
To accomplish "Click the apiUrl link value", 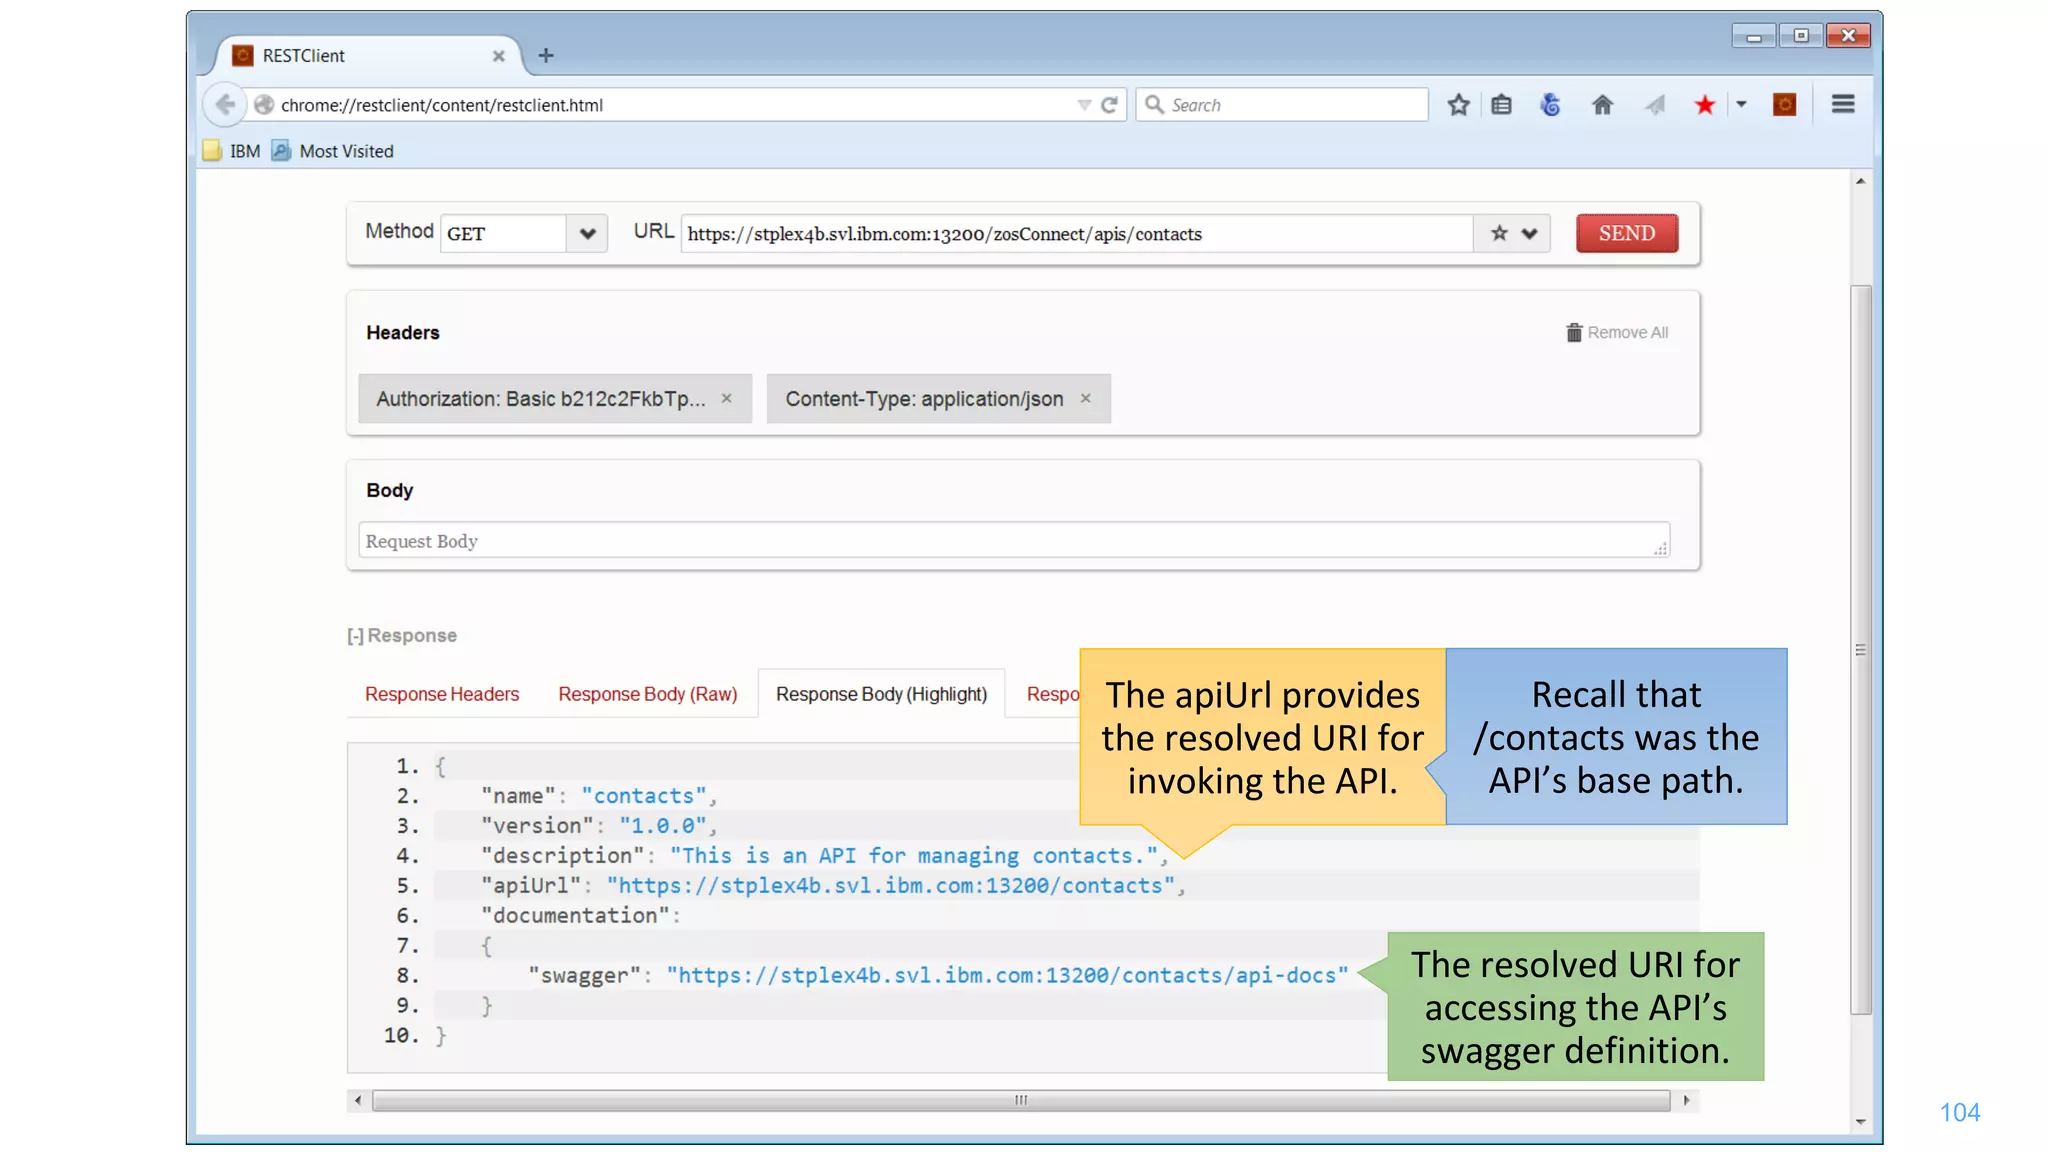I will (x=890, y=886).
